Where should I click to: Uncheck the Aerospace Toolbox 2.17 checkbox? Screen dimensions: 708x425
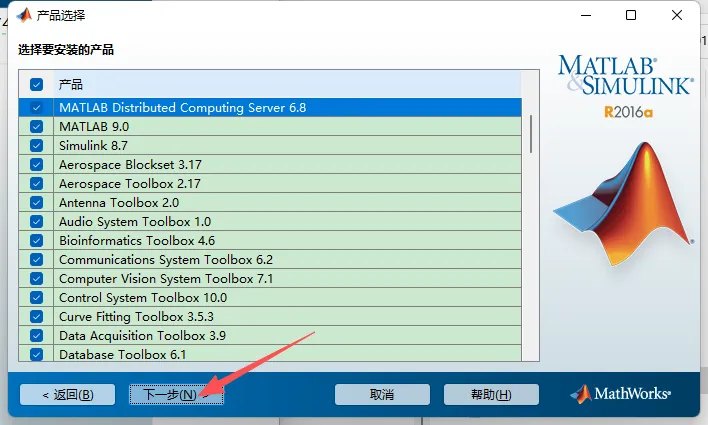37,183
